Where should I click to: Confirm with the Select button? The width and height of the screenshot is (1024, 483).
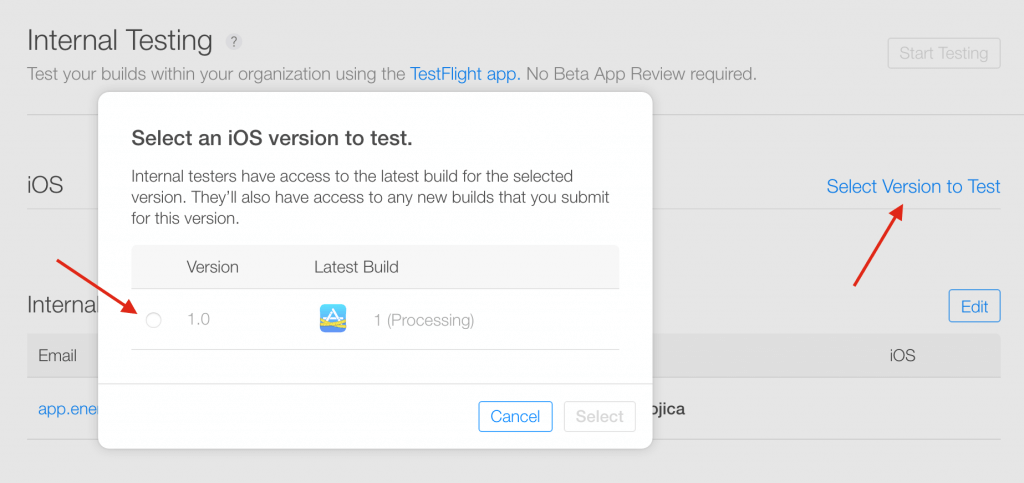[x=599, y=416]
